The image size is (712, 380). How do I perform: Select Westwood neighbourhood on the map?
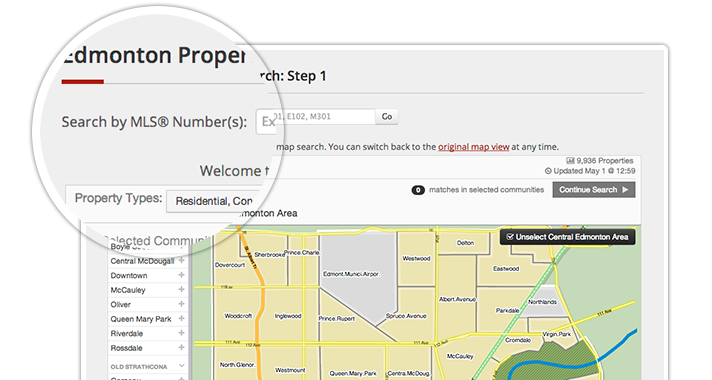click(416, 259)
